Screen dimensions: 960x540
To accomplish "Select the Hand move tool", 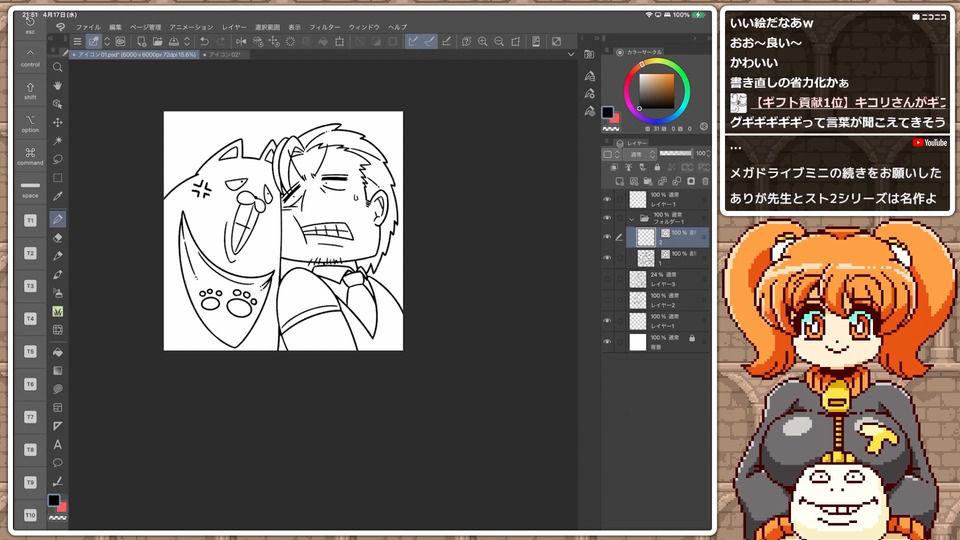I will tap(58, 86).
